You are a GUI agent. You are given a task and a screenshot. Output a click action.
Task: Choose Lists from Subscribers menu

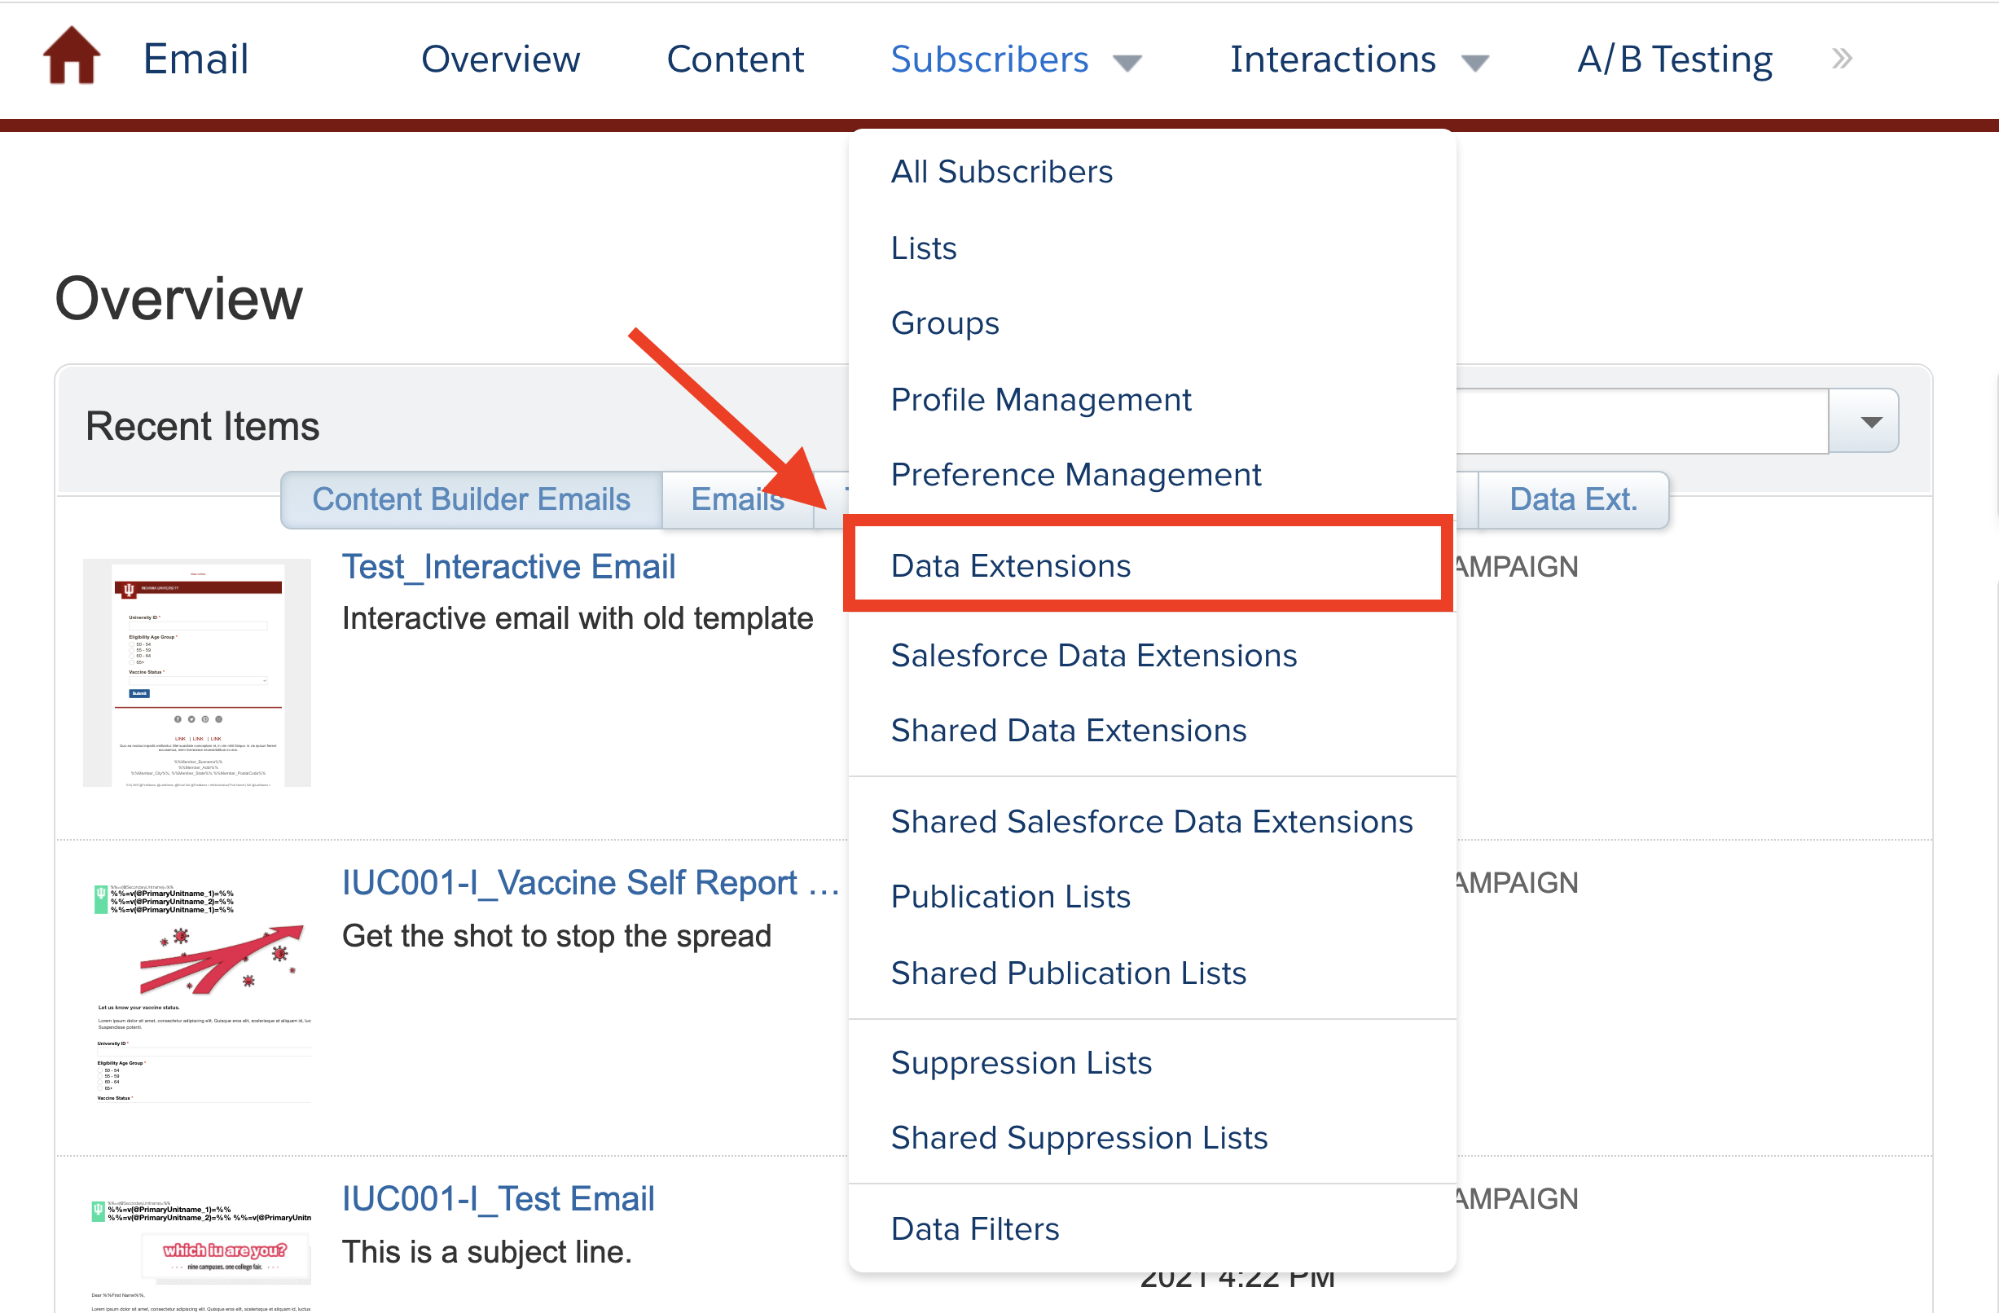point(924,248)
